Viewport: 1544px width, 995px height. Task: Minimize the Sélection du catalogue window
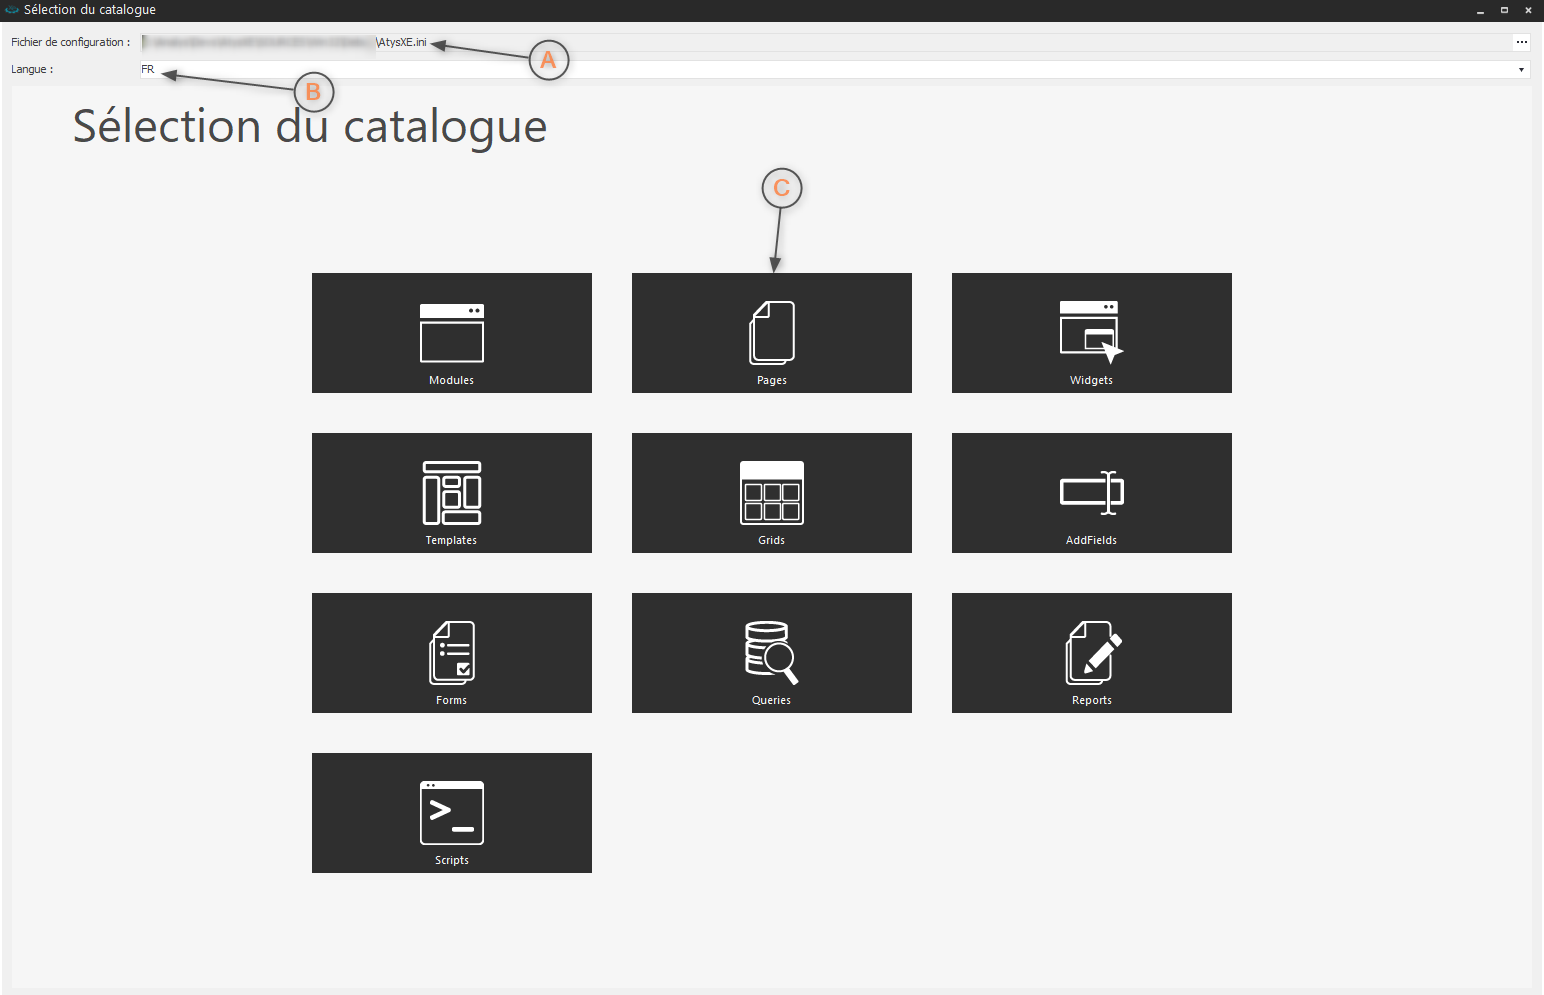point(1480,10)
